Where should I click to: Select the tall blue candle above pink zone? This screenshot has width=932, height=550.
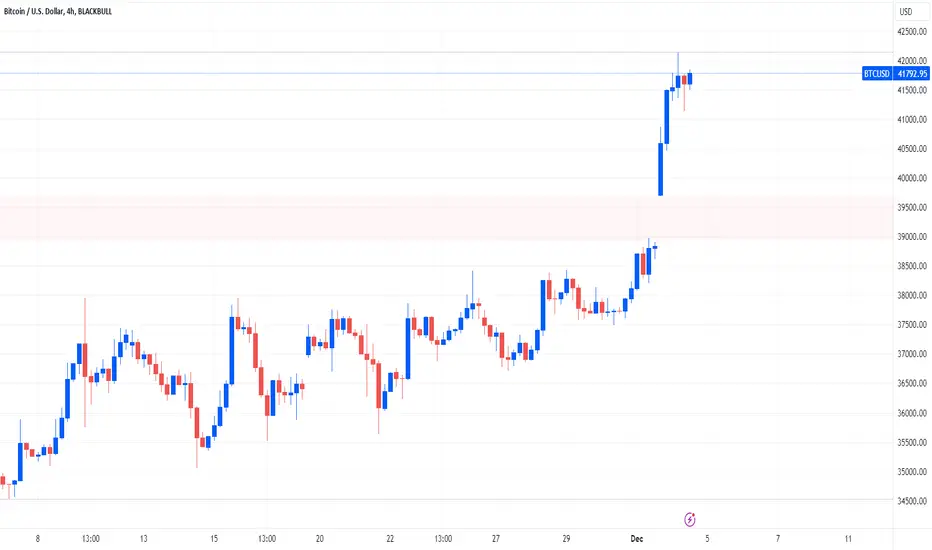click(x=660, y=169)
